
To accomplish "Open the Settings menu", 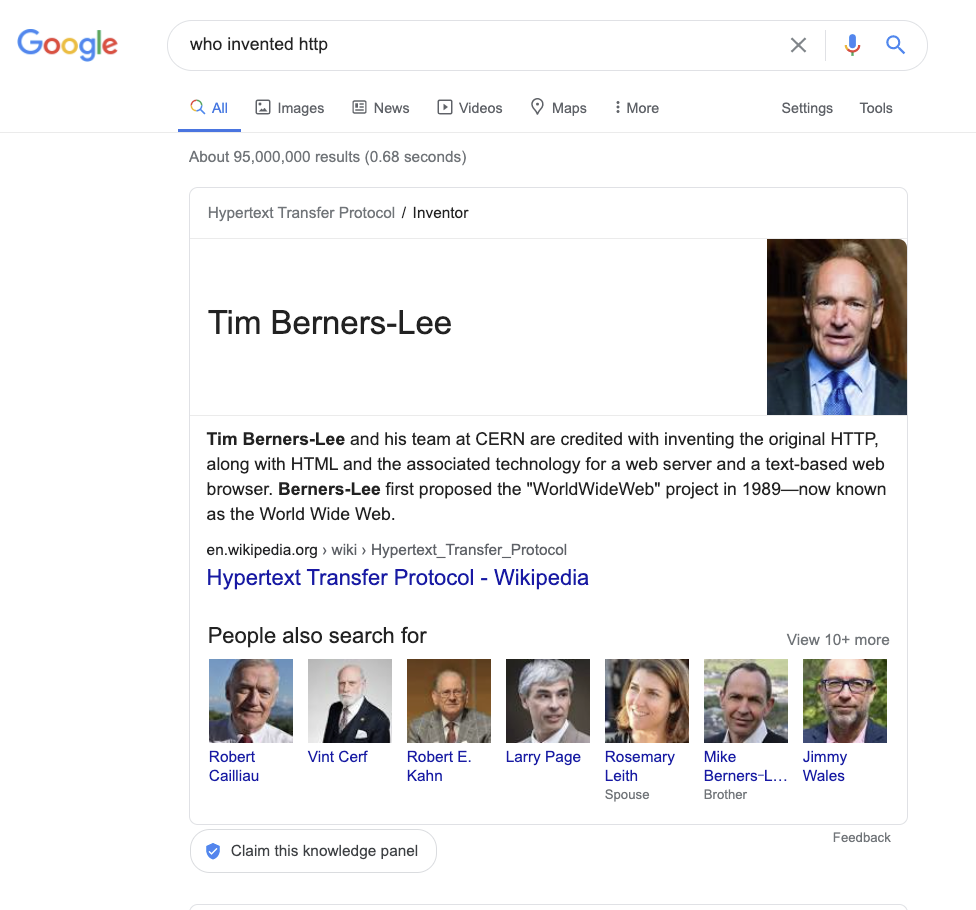I will pos(807,108).
